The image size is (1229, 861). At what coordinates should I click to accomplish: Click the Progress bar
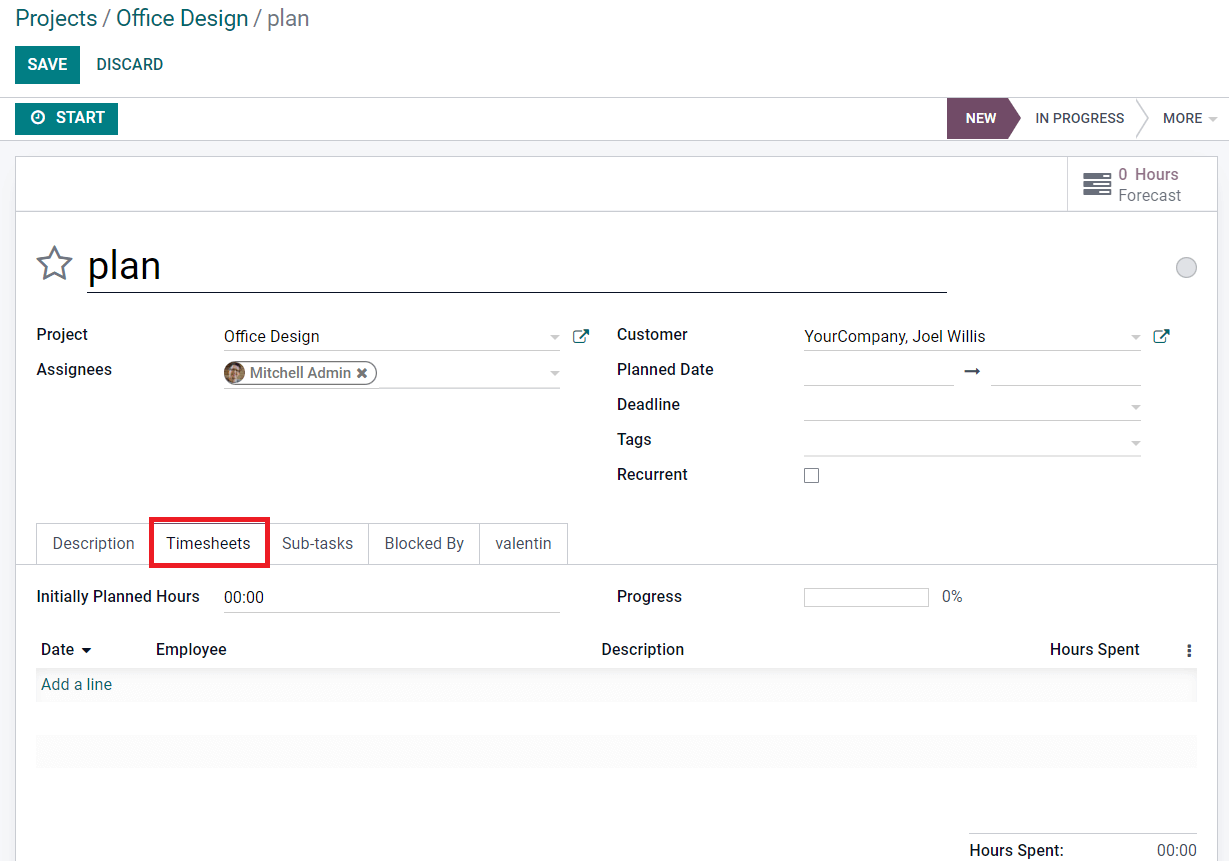tap(866, 597)
